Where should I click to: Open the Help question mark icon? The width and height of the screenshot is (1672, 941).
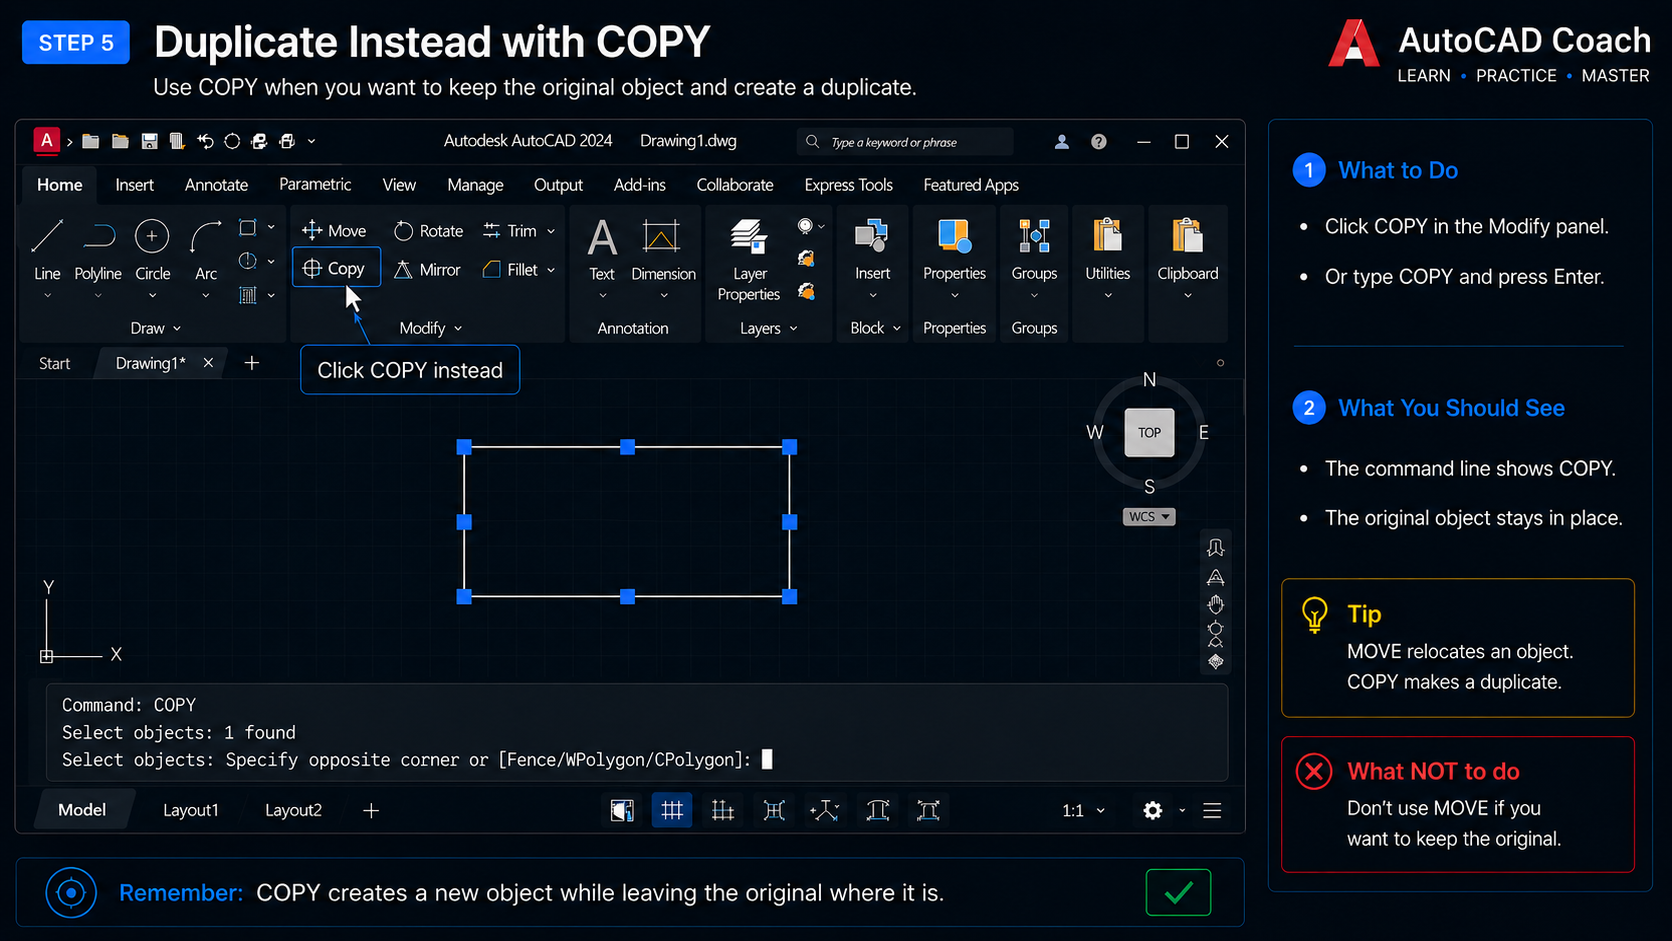1099,142
